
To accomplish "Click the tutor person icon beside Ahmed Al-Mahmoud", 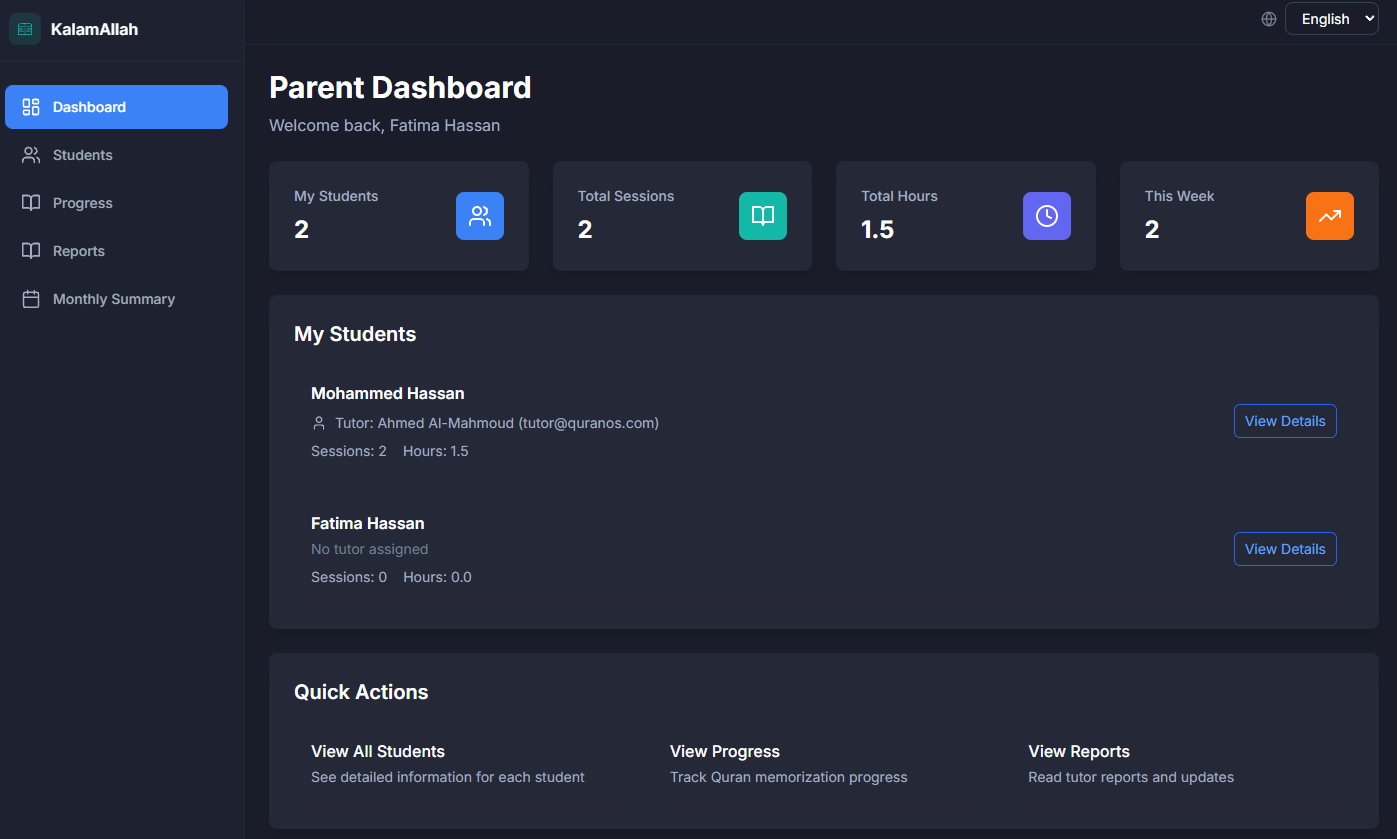I will tap(319, 423).
